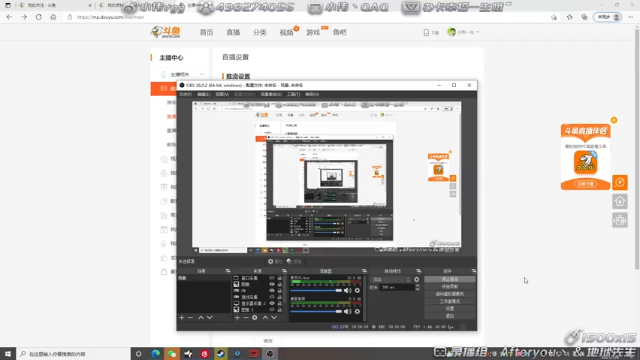640x360 pixels.
Task: Add a new scene with plus icon in Scenes dock
Action: click(182, 318)
